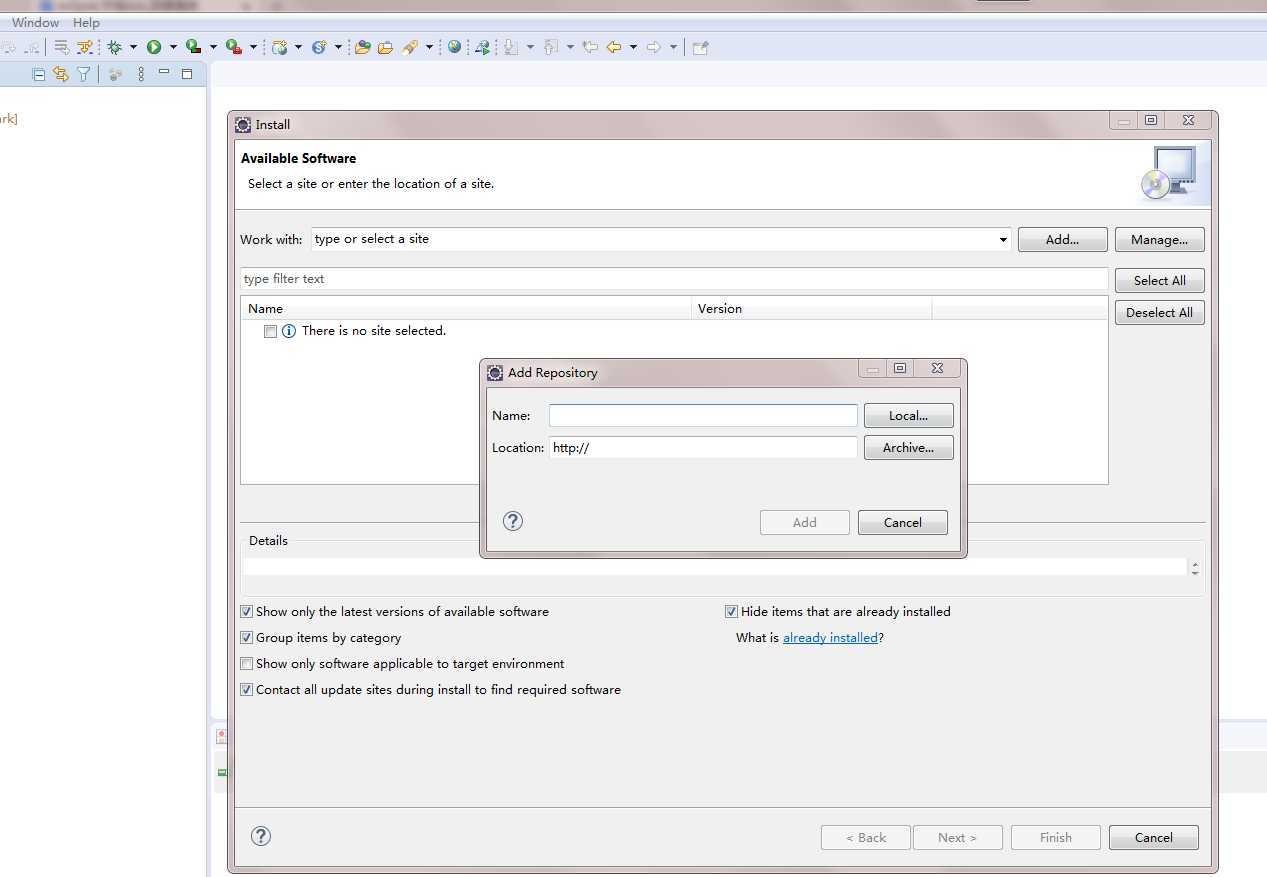Open the side view's View Menu icon
The height and width of the screenshot is (877, 1267).
[x=141, y=74]
